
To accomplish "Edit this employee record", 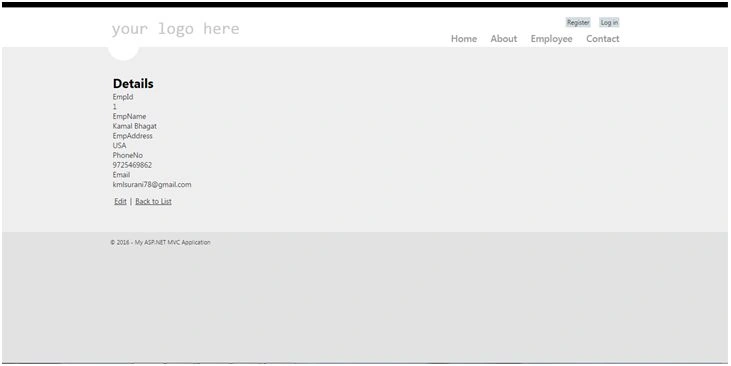I will tap(120, 201).
